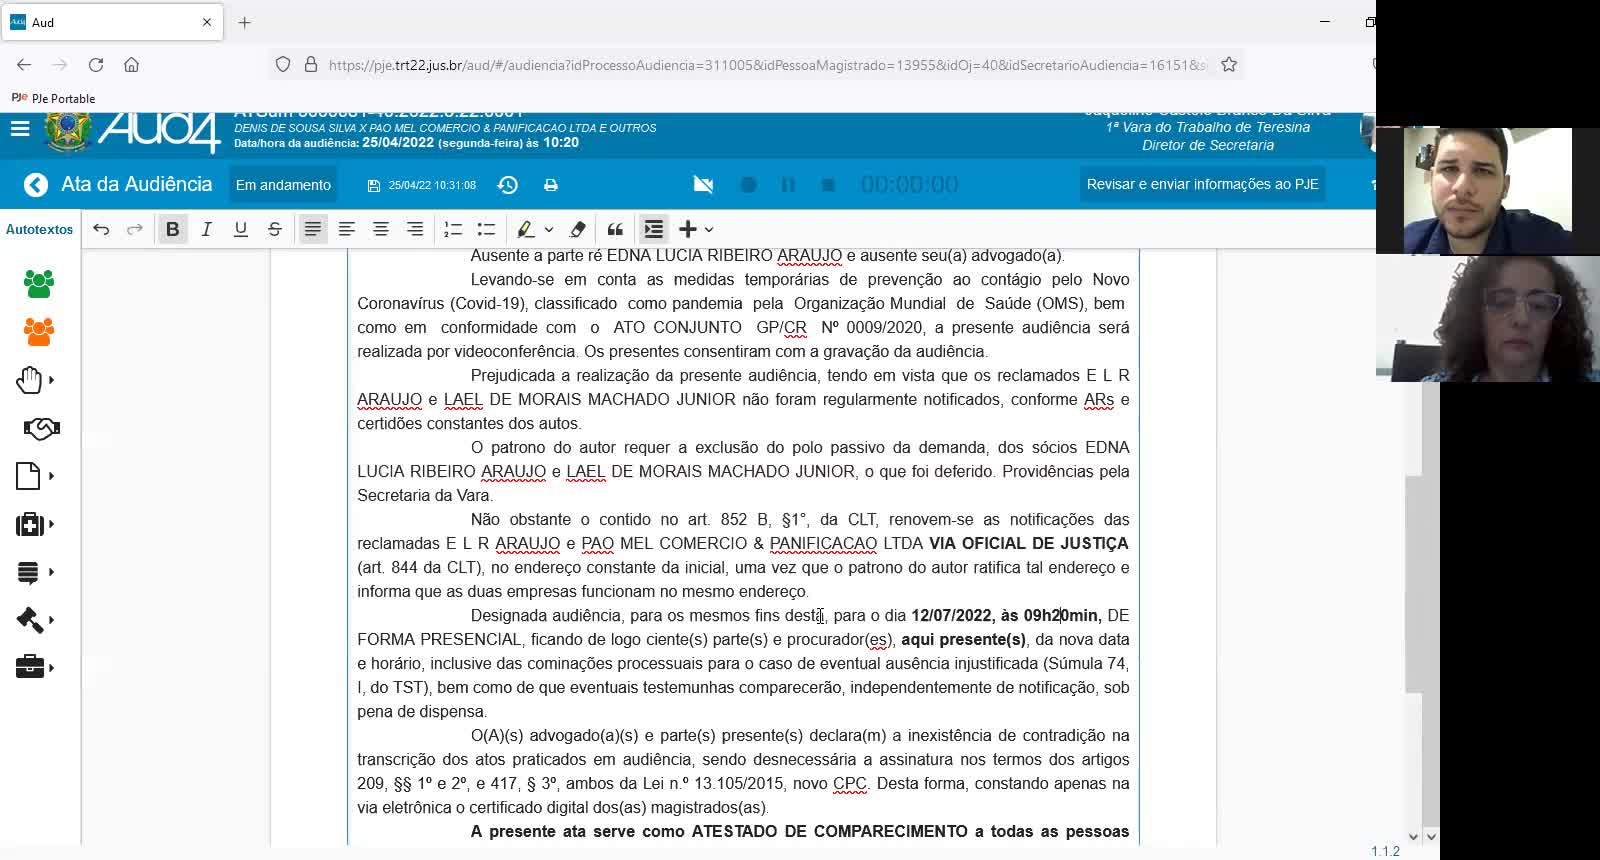Toggle strikethrough formatting
Viewport: 1600px width, 860px height.
(275, 229)
